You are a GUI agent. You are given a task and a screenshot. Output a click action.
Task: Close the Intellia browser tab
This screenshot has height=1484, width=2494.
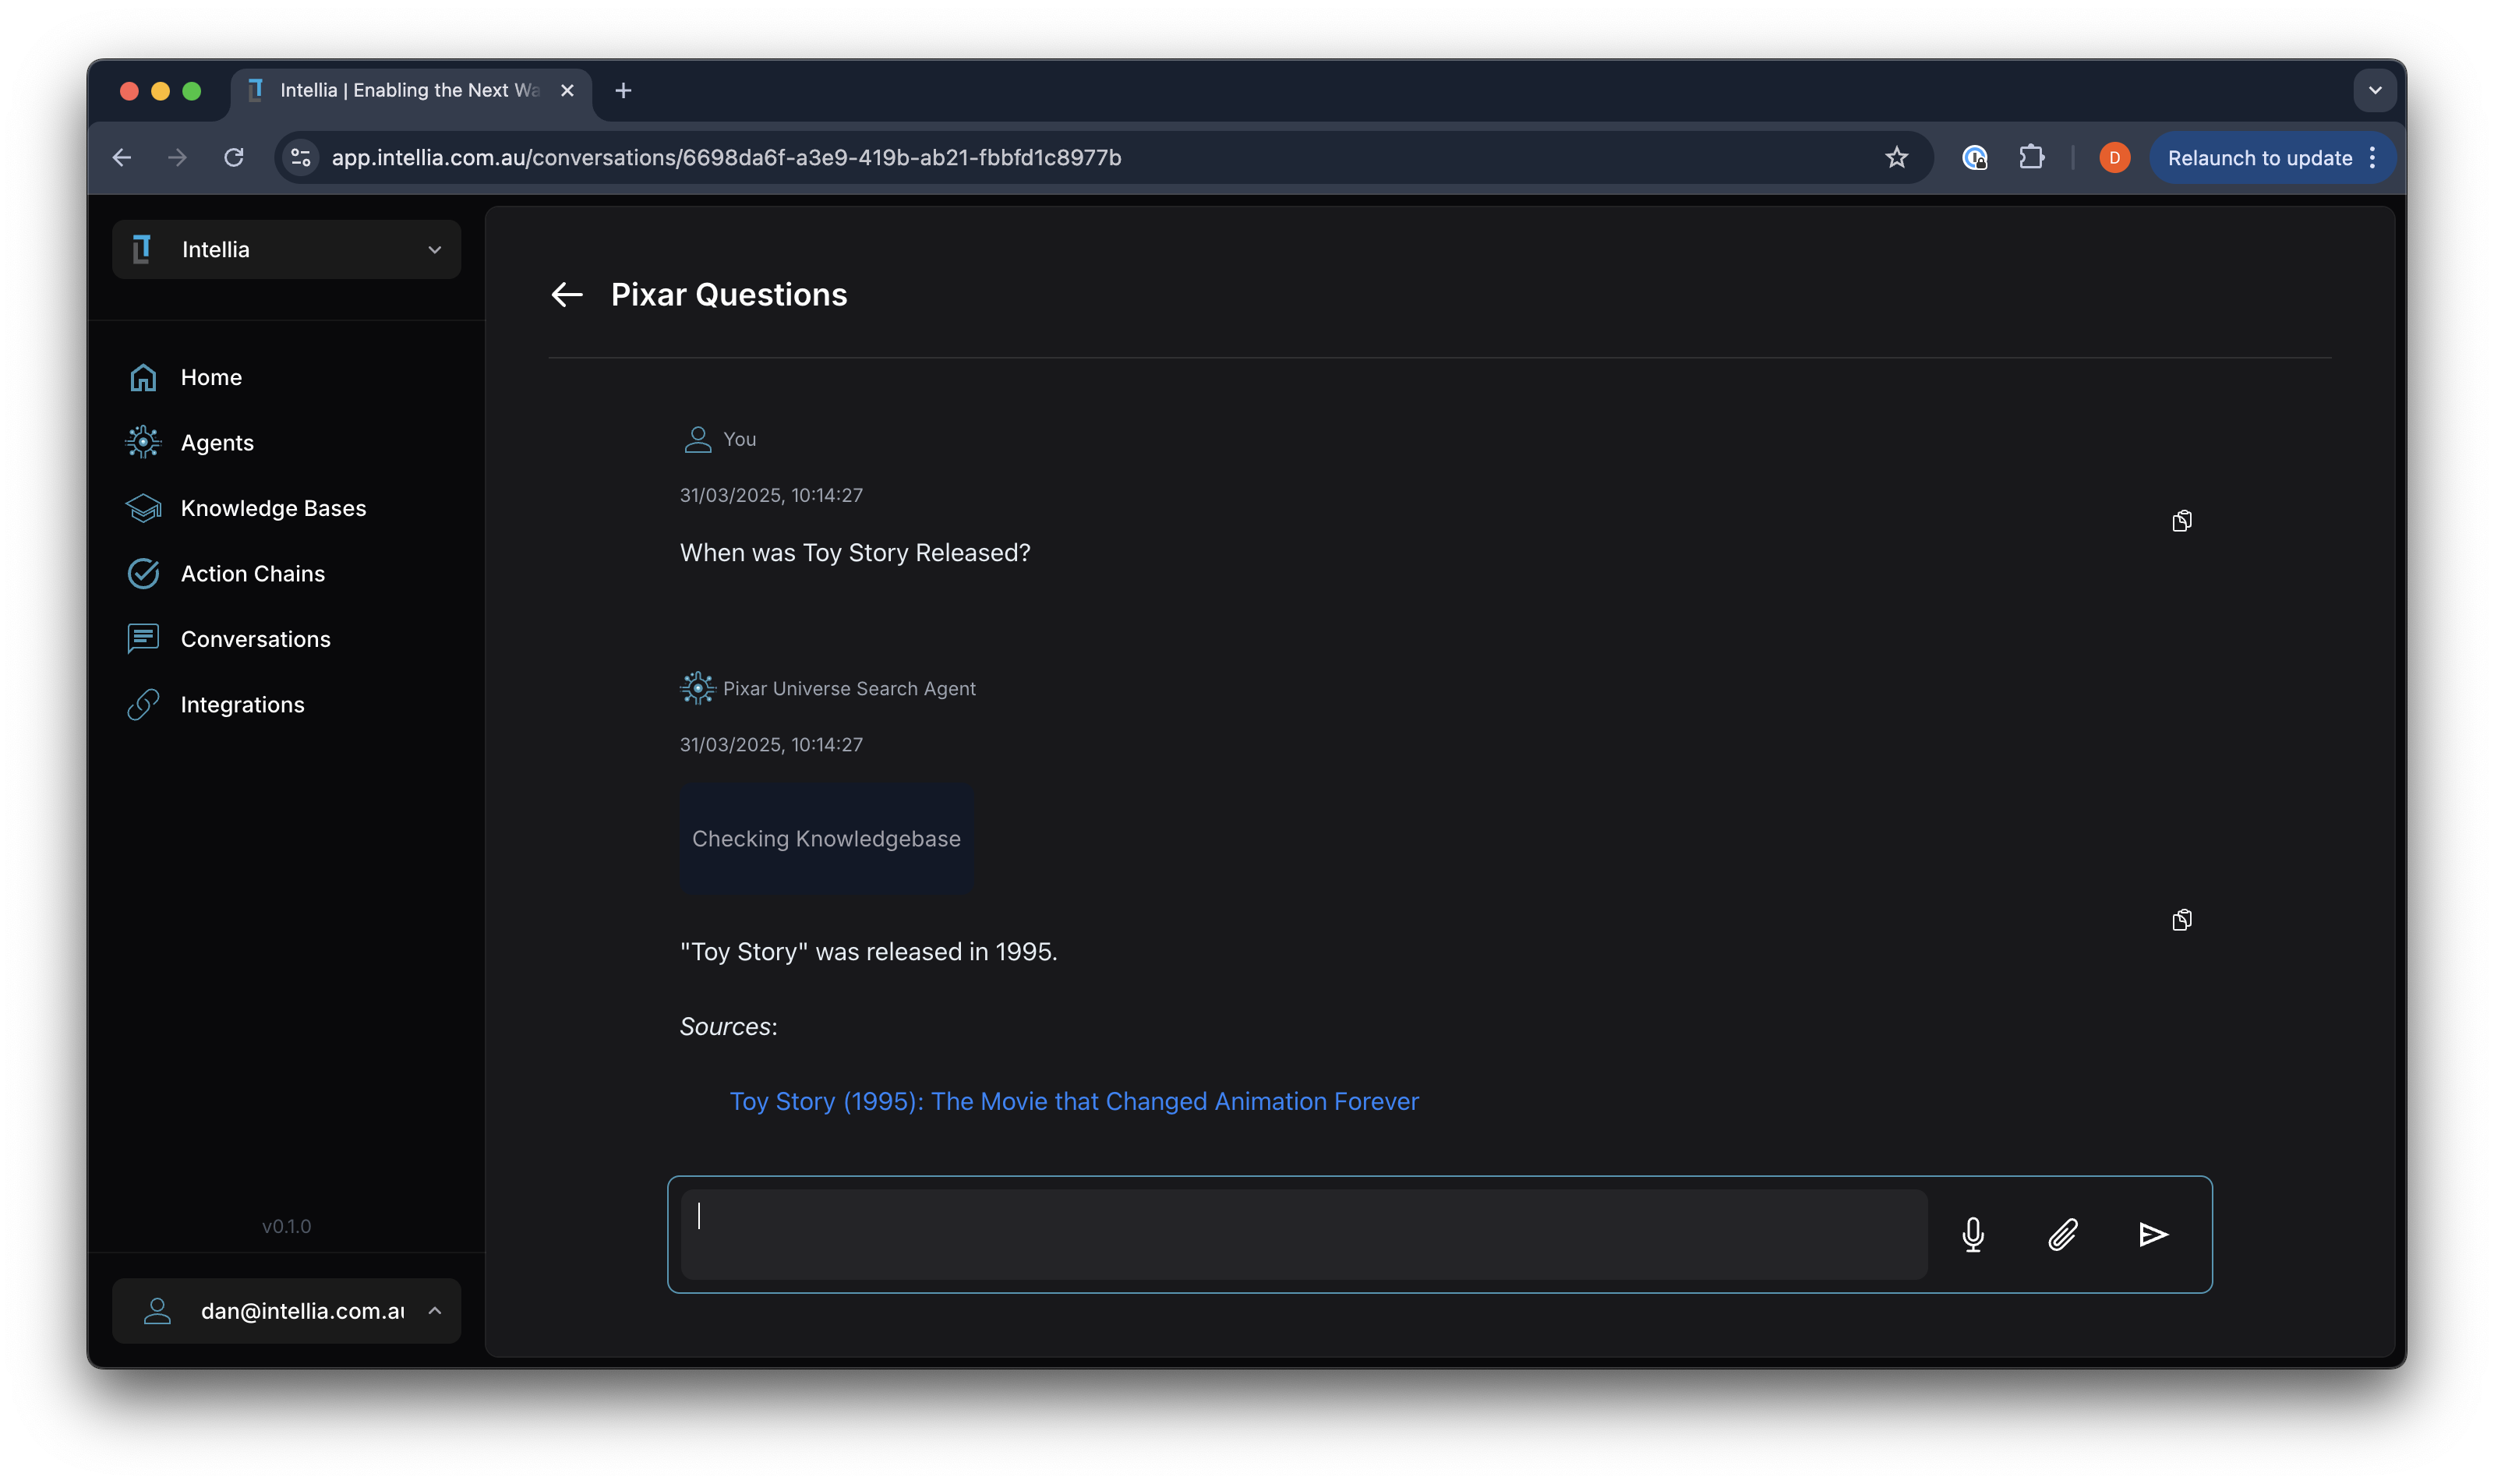(567, 90)
